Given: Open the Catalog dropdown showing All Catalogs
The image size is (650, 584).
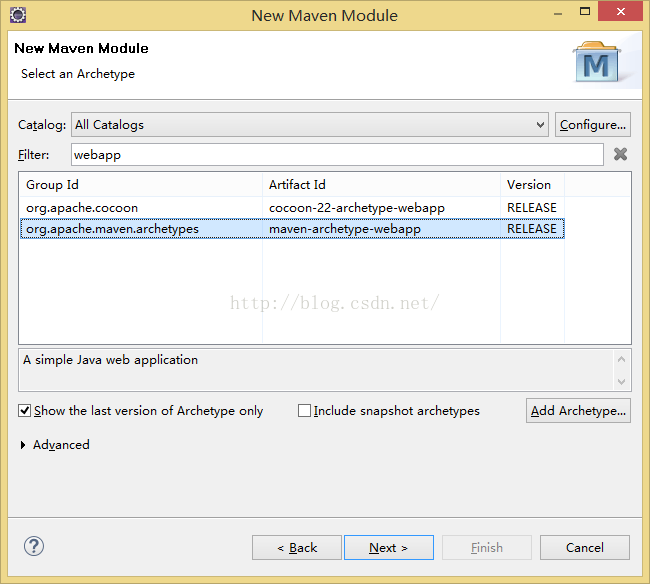Looking at the screenshot, I should click(x=310, y=124).
